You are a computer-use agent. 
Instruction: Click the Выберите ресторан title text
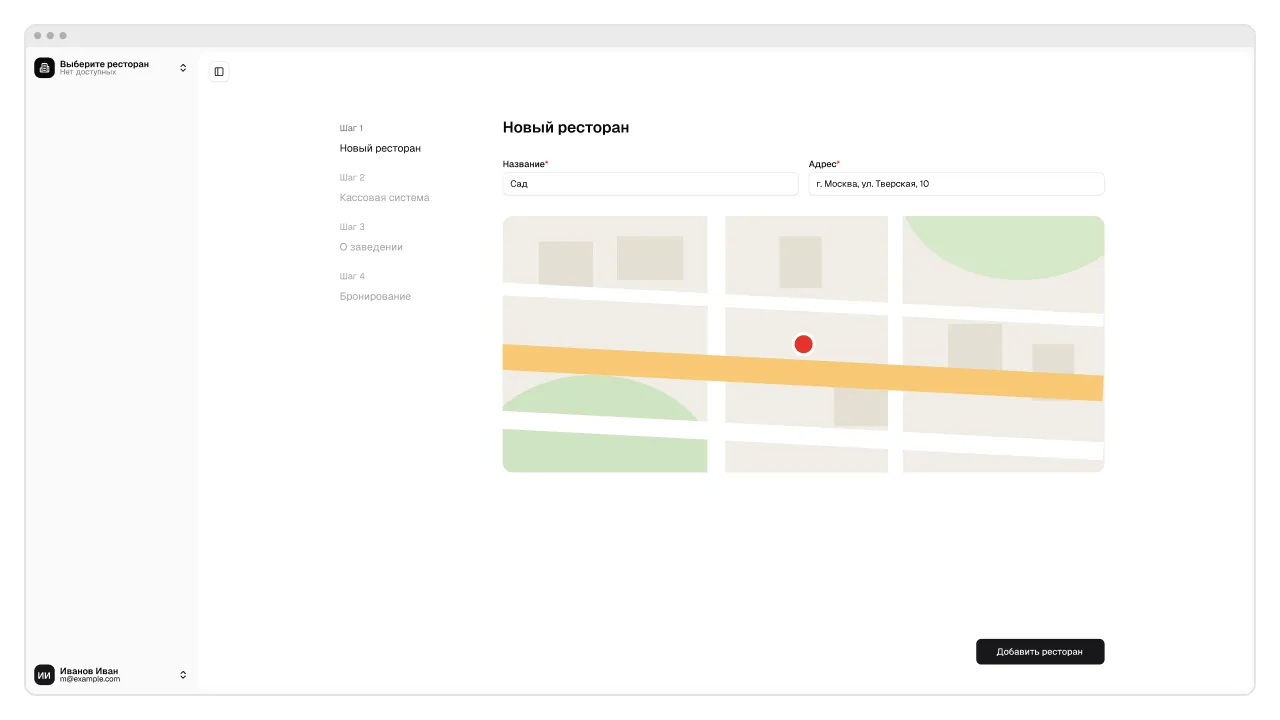[x=104, y=64]
